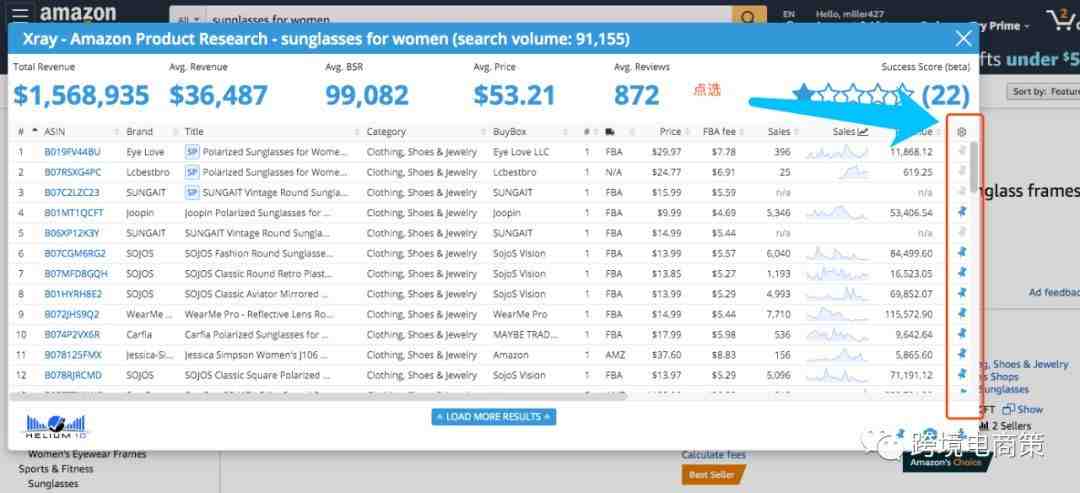1080x493 pixels.
Task: Click the truck fulfillment column header icon
Action: coord(610,132)
